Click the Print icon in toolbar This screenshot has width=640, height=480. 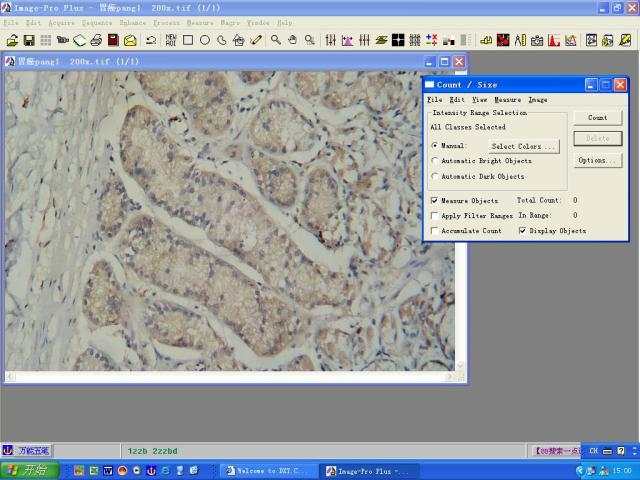(96, 41)
